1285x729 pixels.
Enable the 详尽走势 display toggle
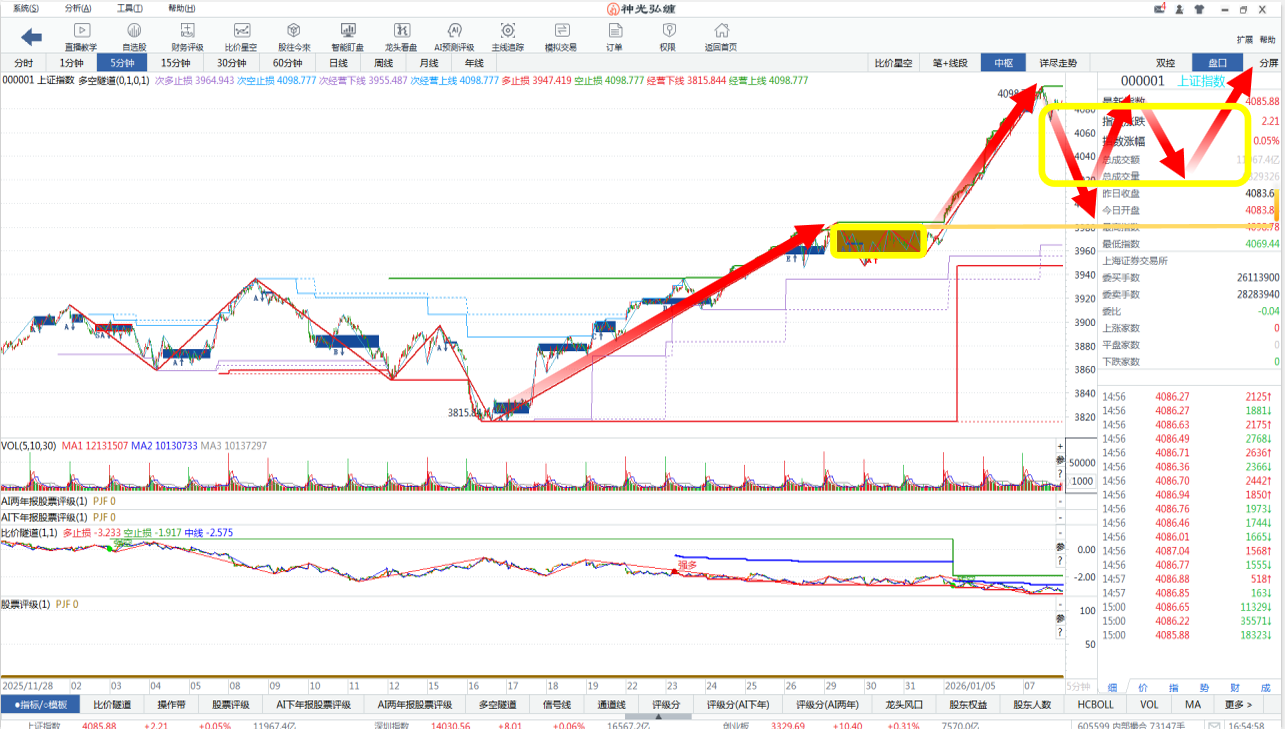click(1058, 63)
